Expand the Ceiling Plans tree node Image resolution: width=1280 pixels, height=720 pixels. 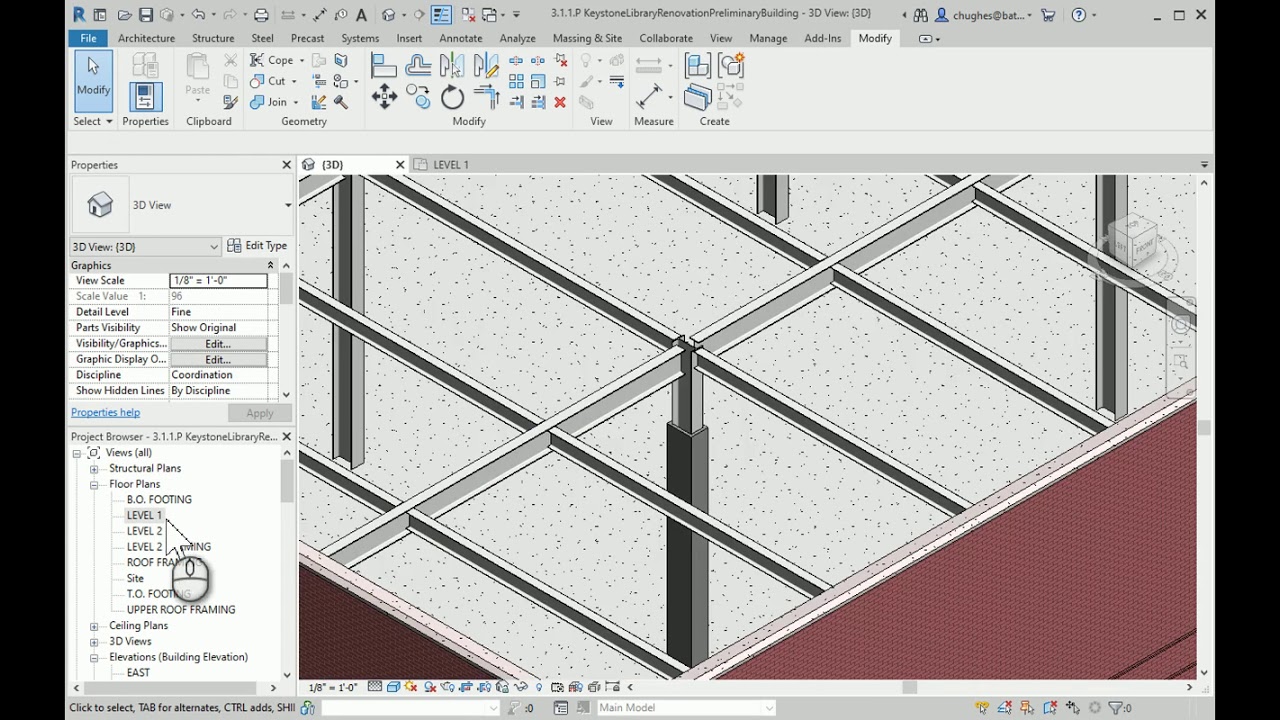point(94,626)
